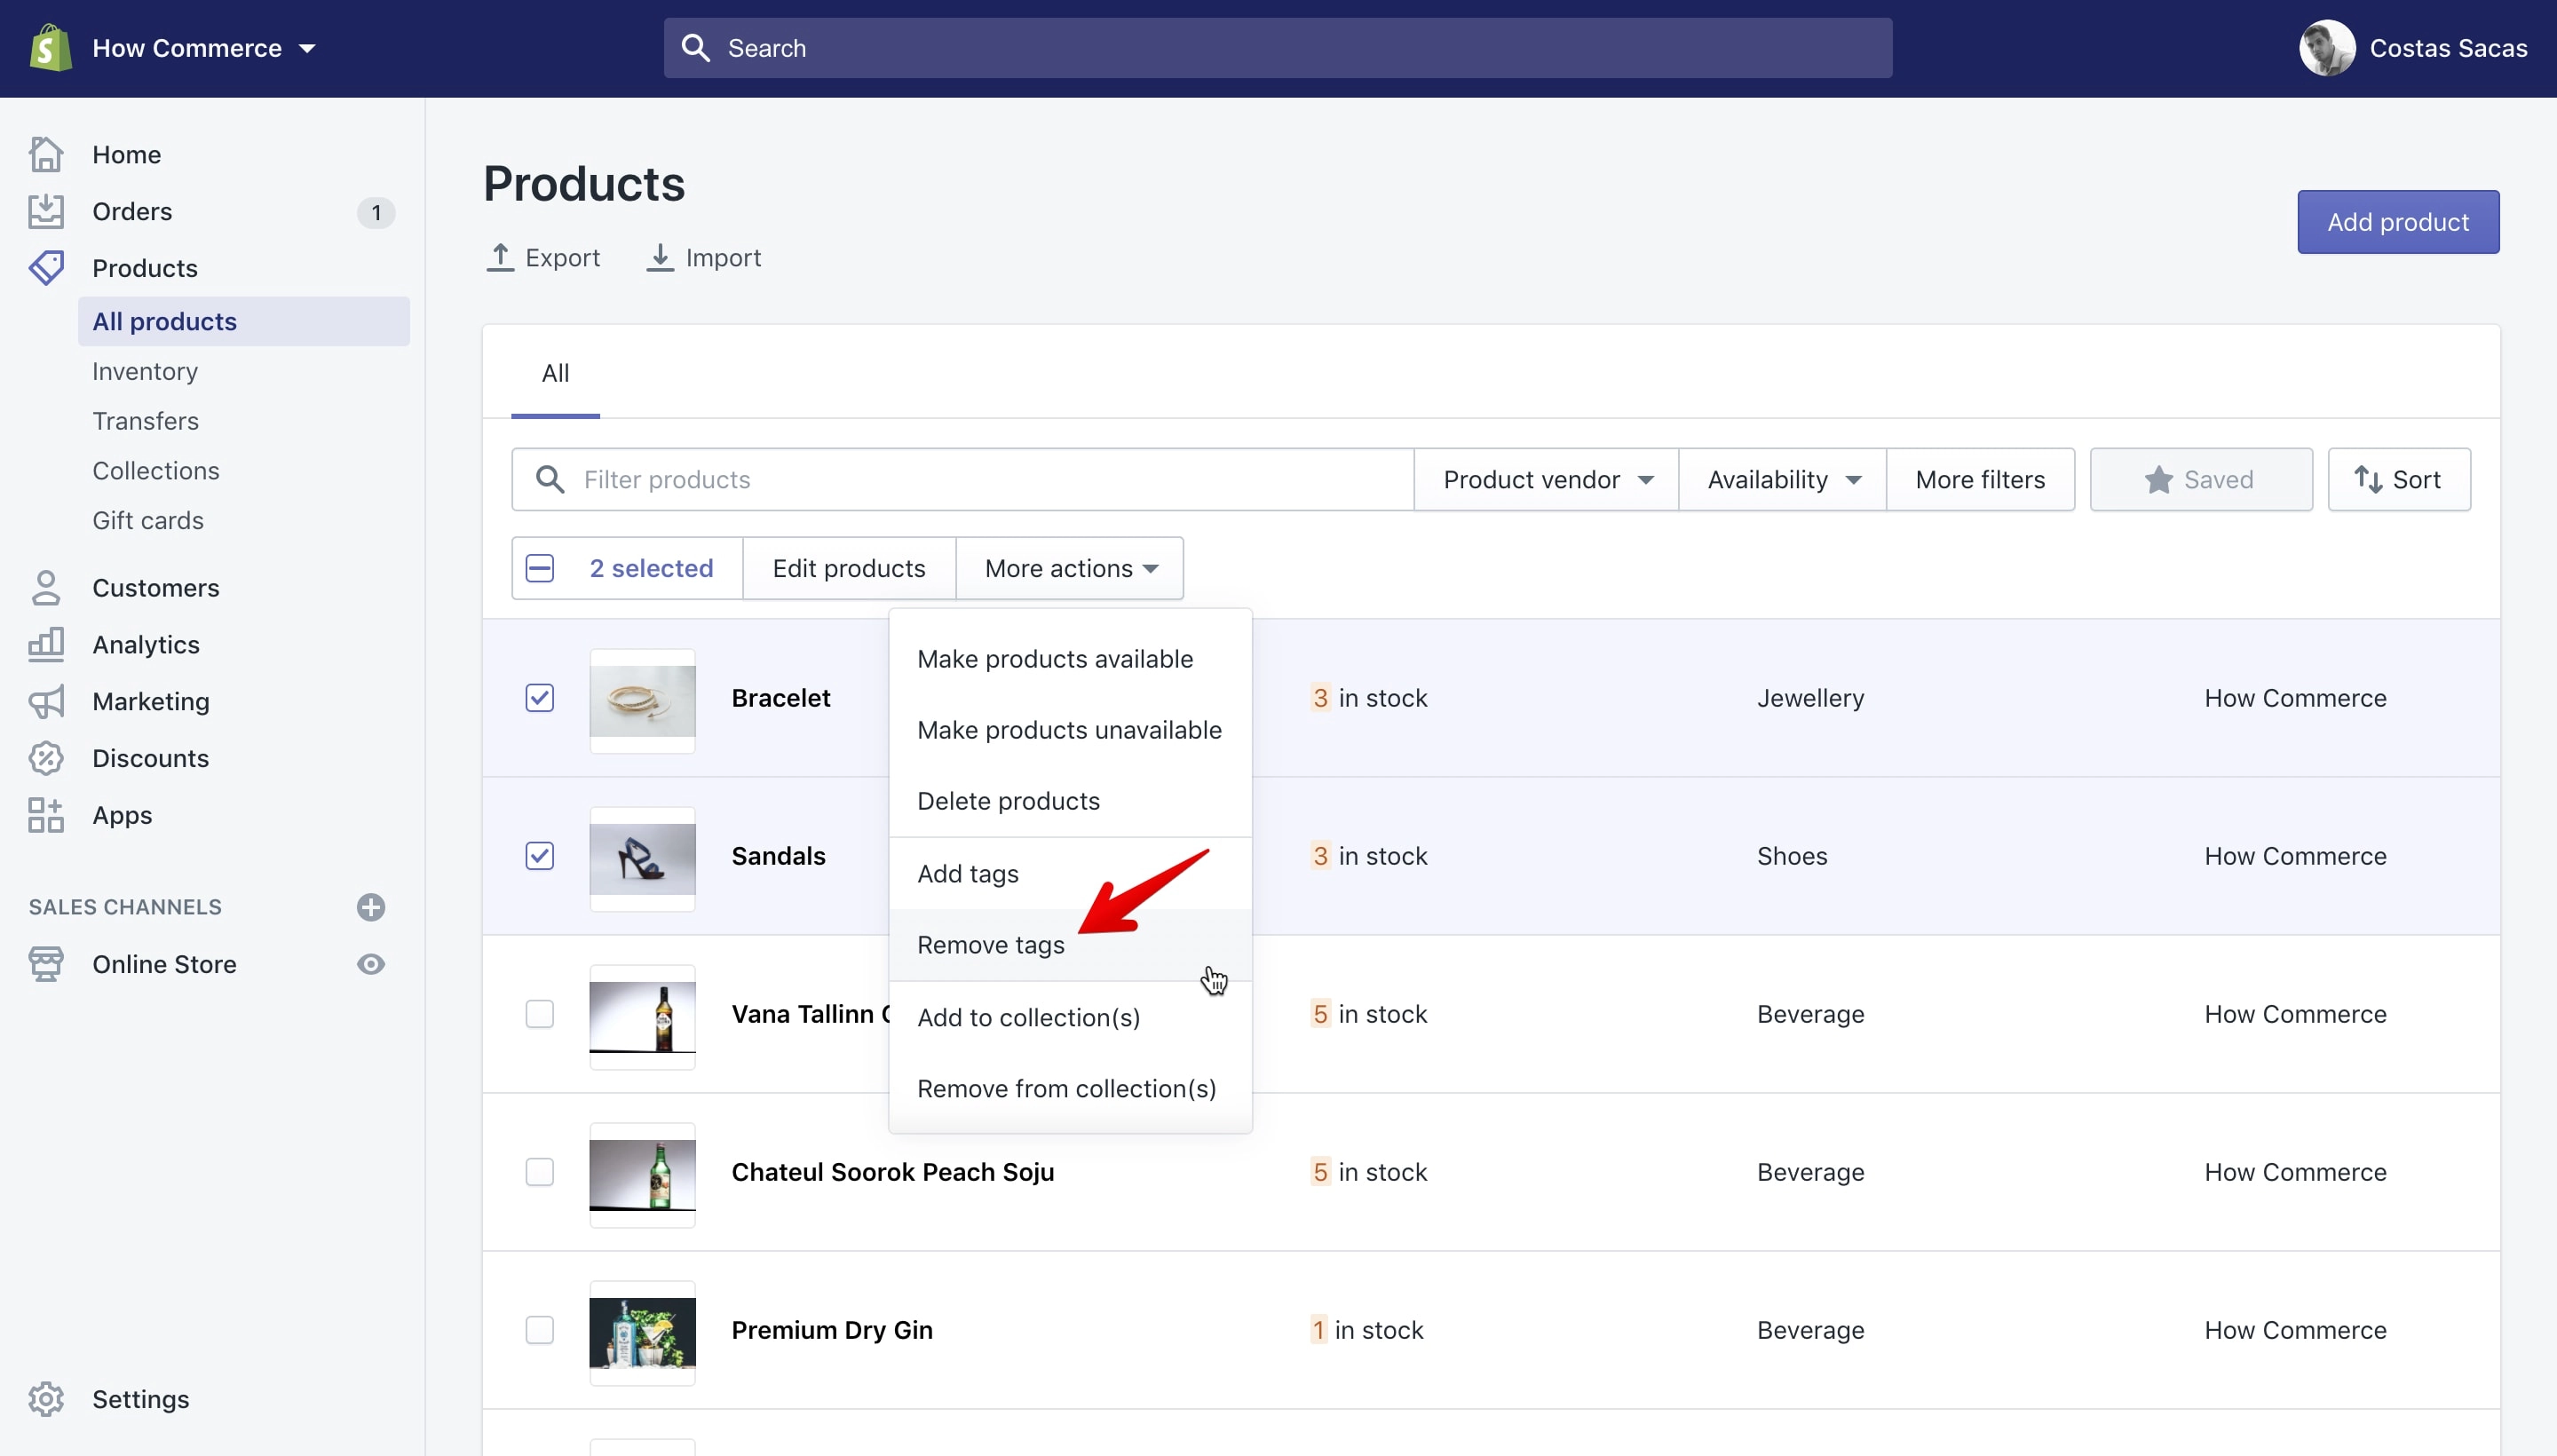This screenshot has width=2557, height=1456.
Task: Expand the Product vendor filter dropdown
Action: point(1546,479)
